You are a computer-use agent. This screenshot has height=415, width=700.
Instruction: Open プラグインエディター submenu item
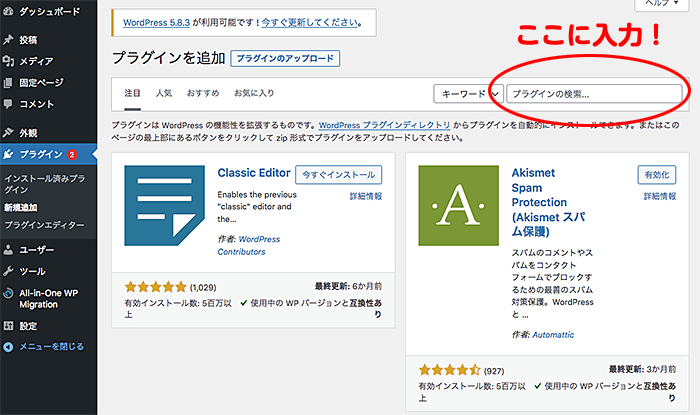click(x=44, y=225)
